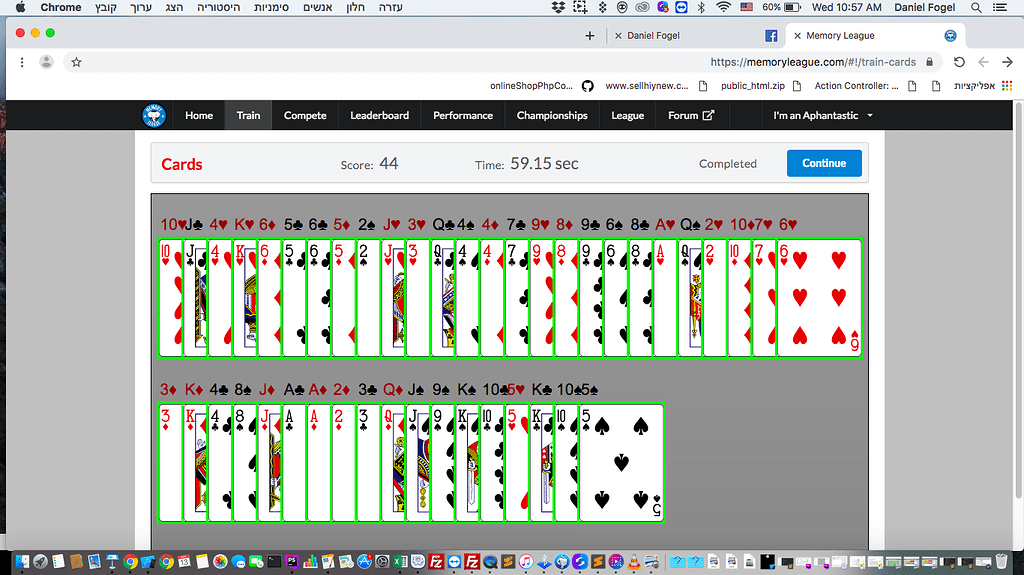Click the Chrome profile avatar icon
This screenshot has width=1024, height=575.
pyautogui.click(x=46, y=62)
